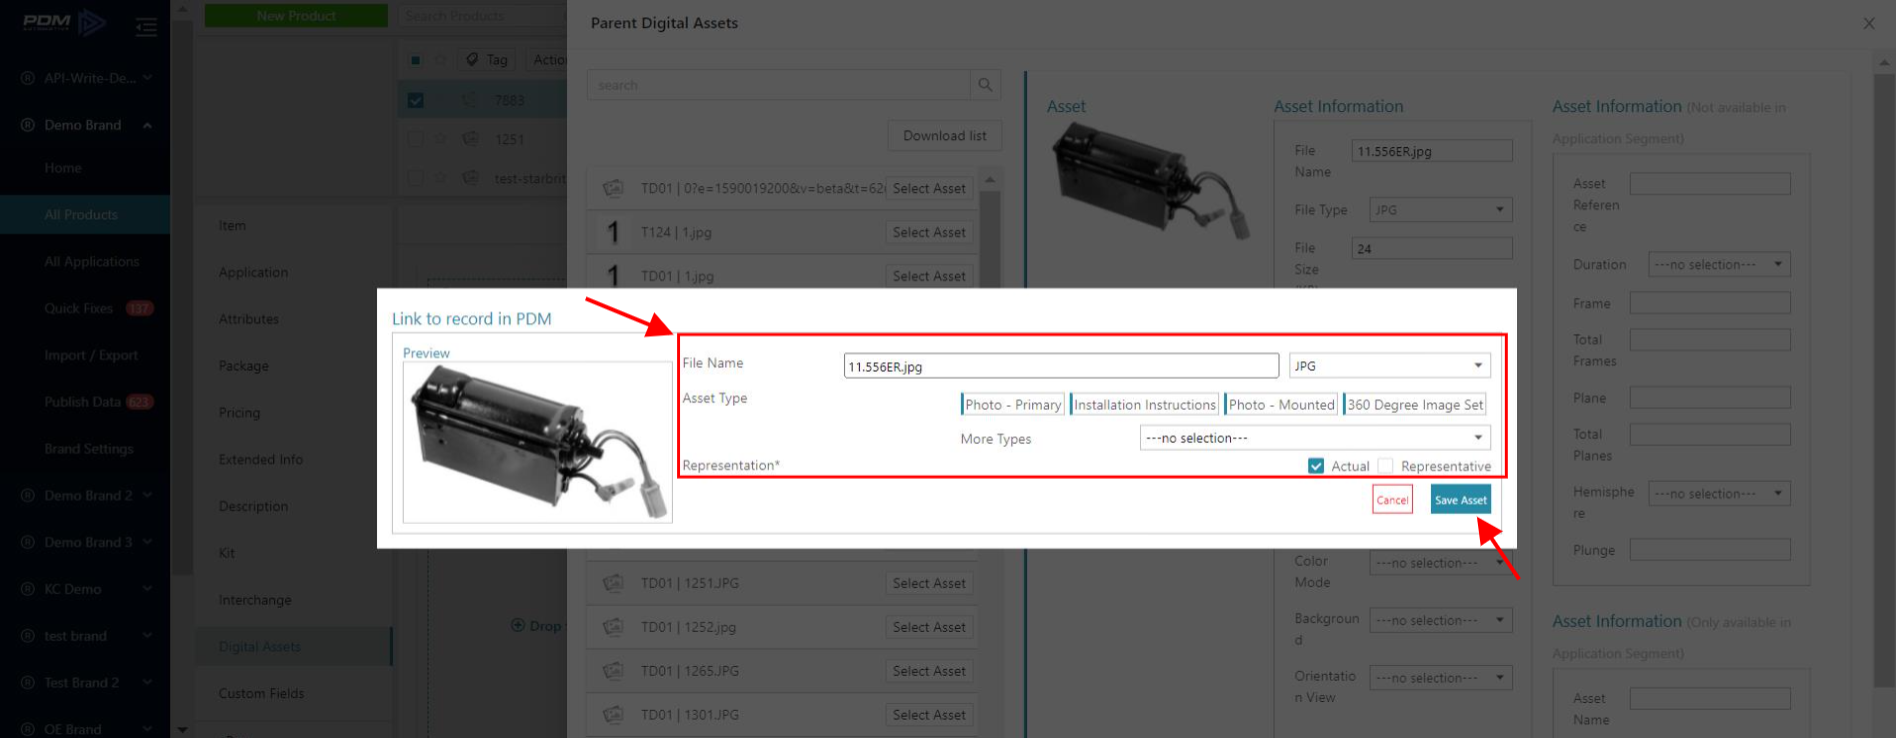The image size is (1896, 738).
Task: Click Select Asset for T124 1.jpg
Action: click(929, 232)
